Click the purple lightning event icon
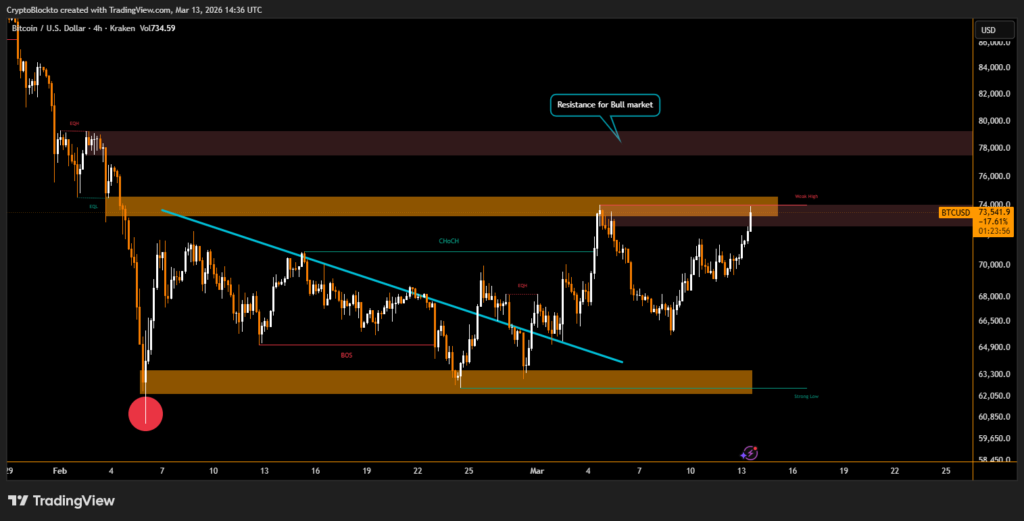Image resolution: width=1024 pixels, height=521 pixels. [751, 453]
